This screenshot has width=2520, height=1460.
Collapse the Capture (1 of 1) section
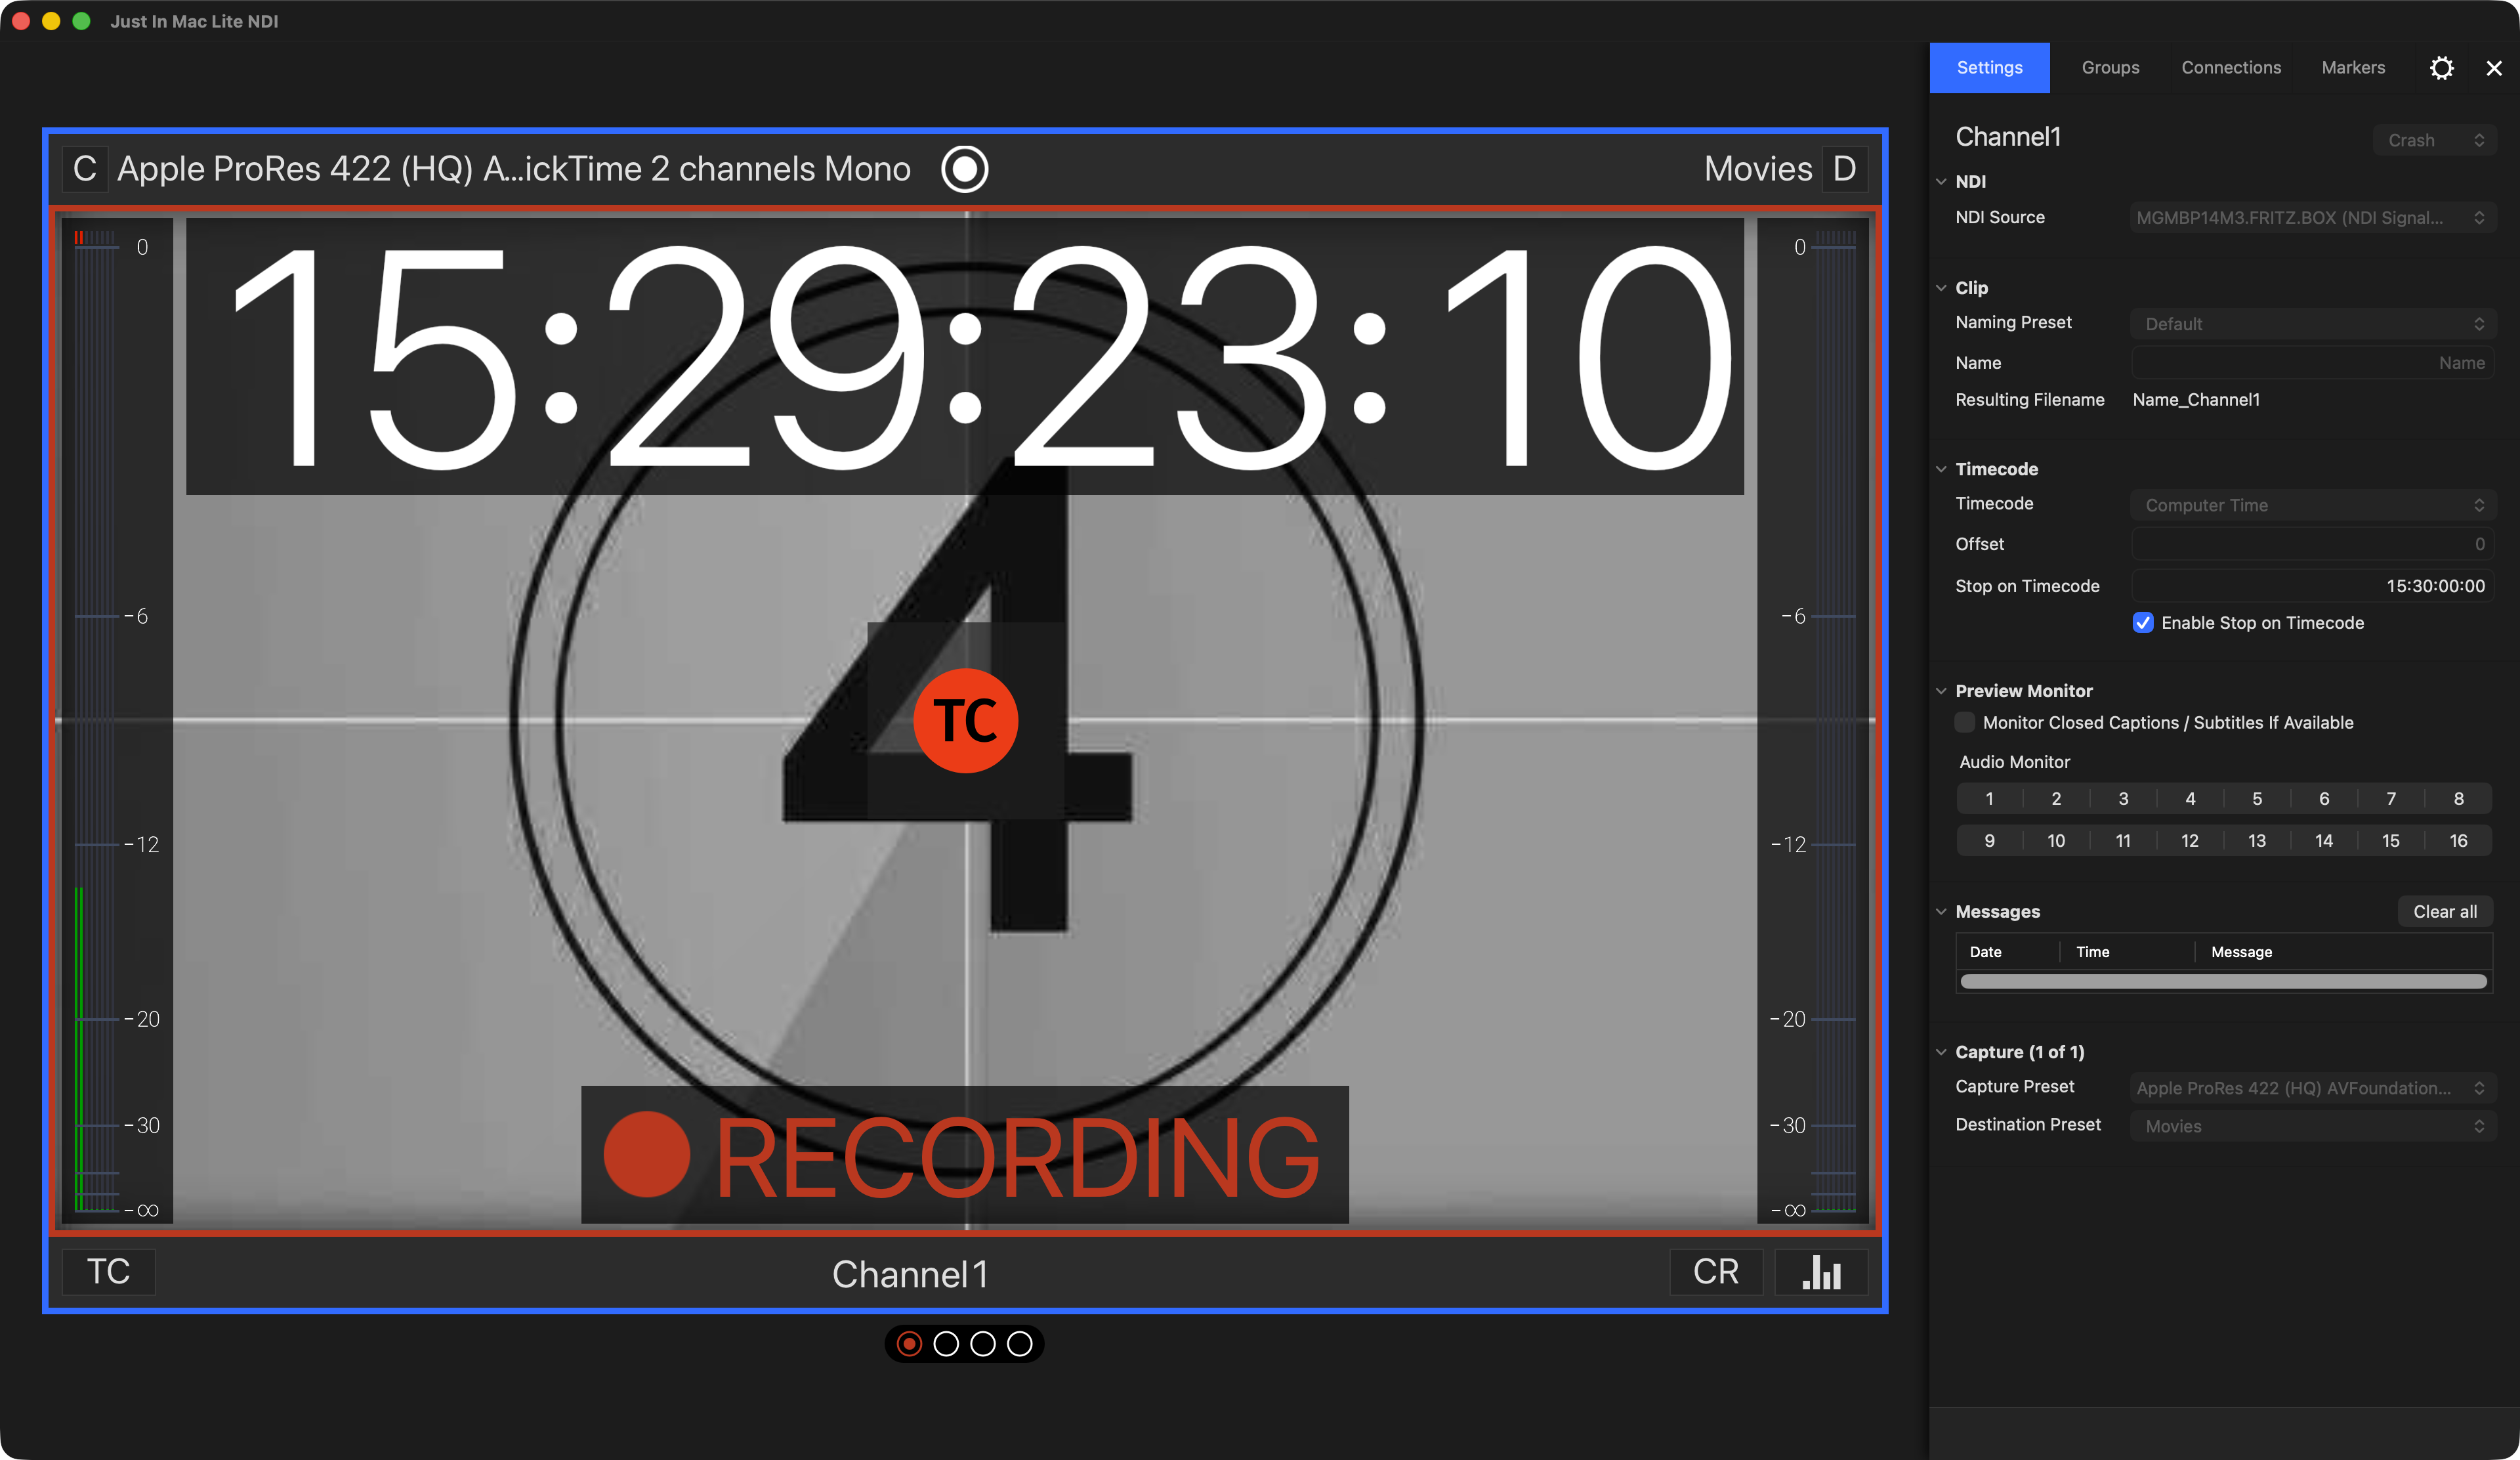tap(1941, 1052)
